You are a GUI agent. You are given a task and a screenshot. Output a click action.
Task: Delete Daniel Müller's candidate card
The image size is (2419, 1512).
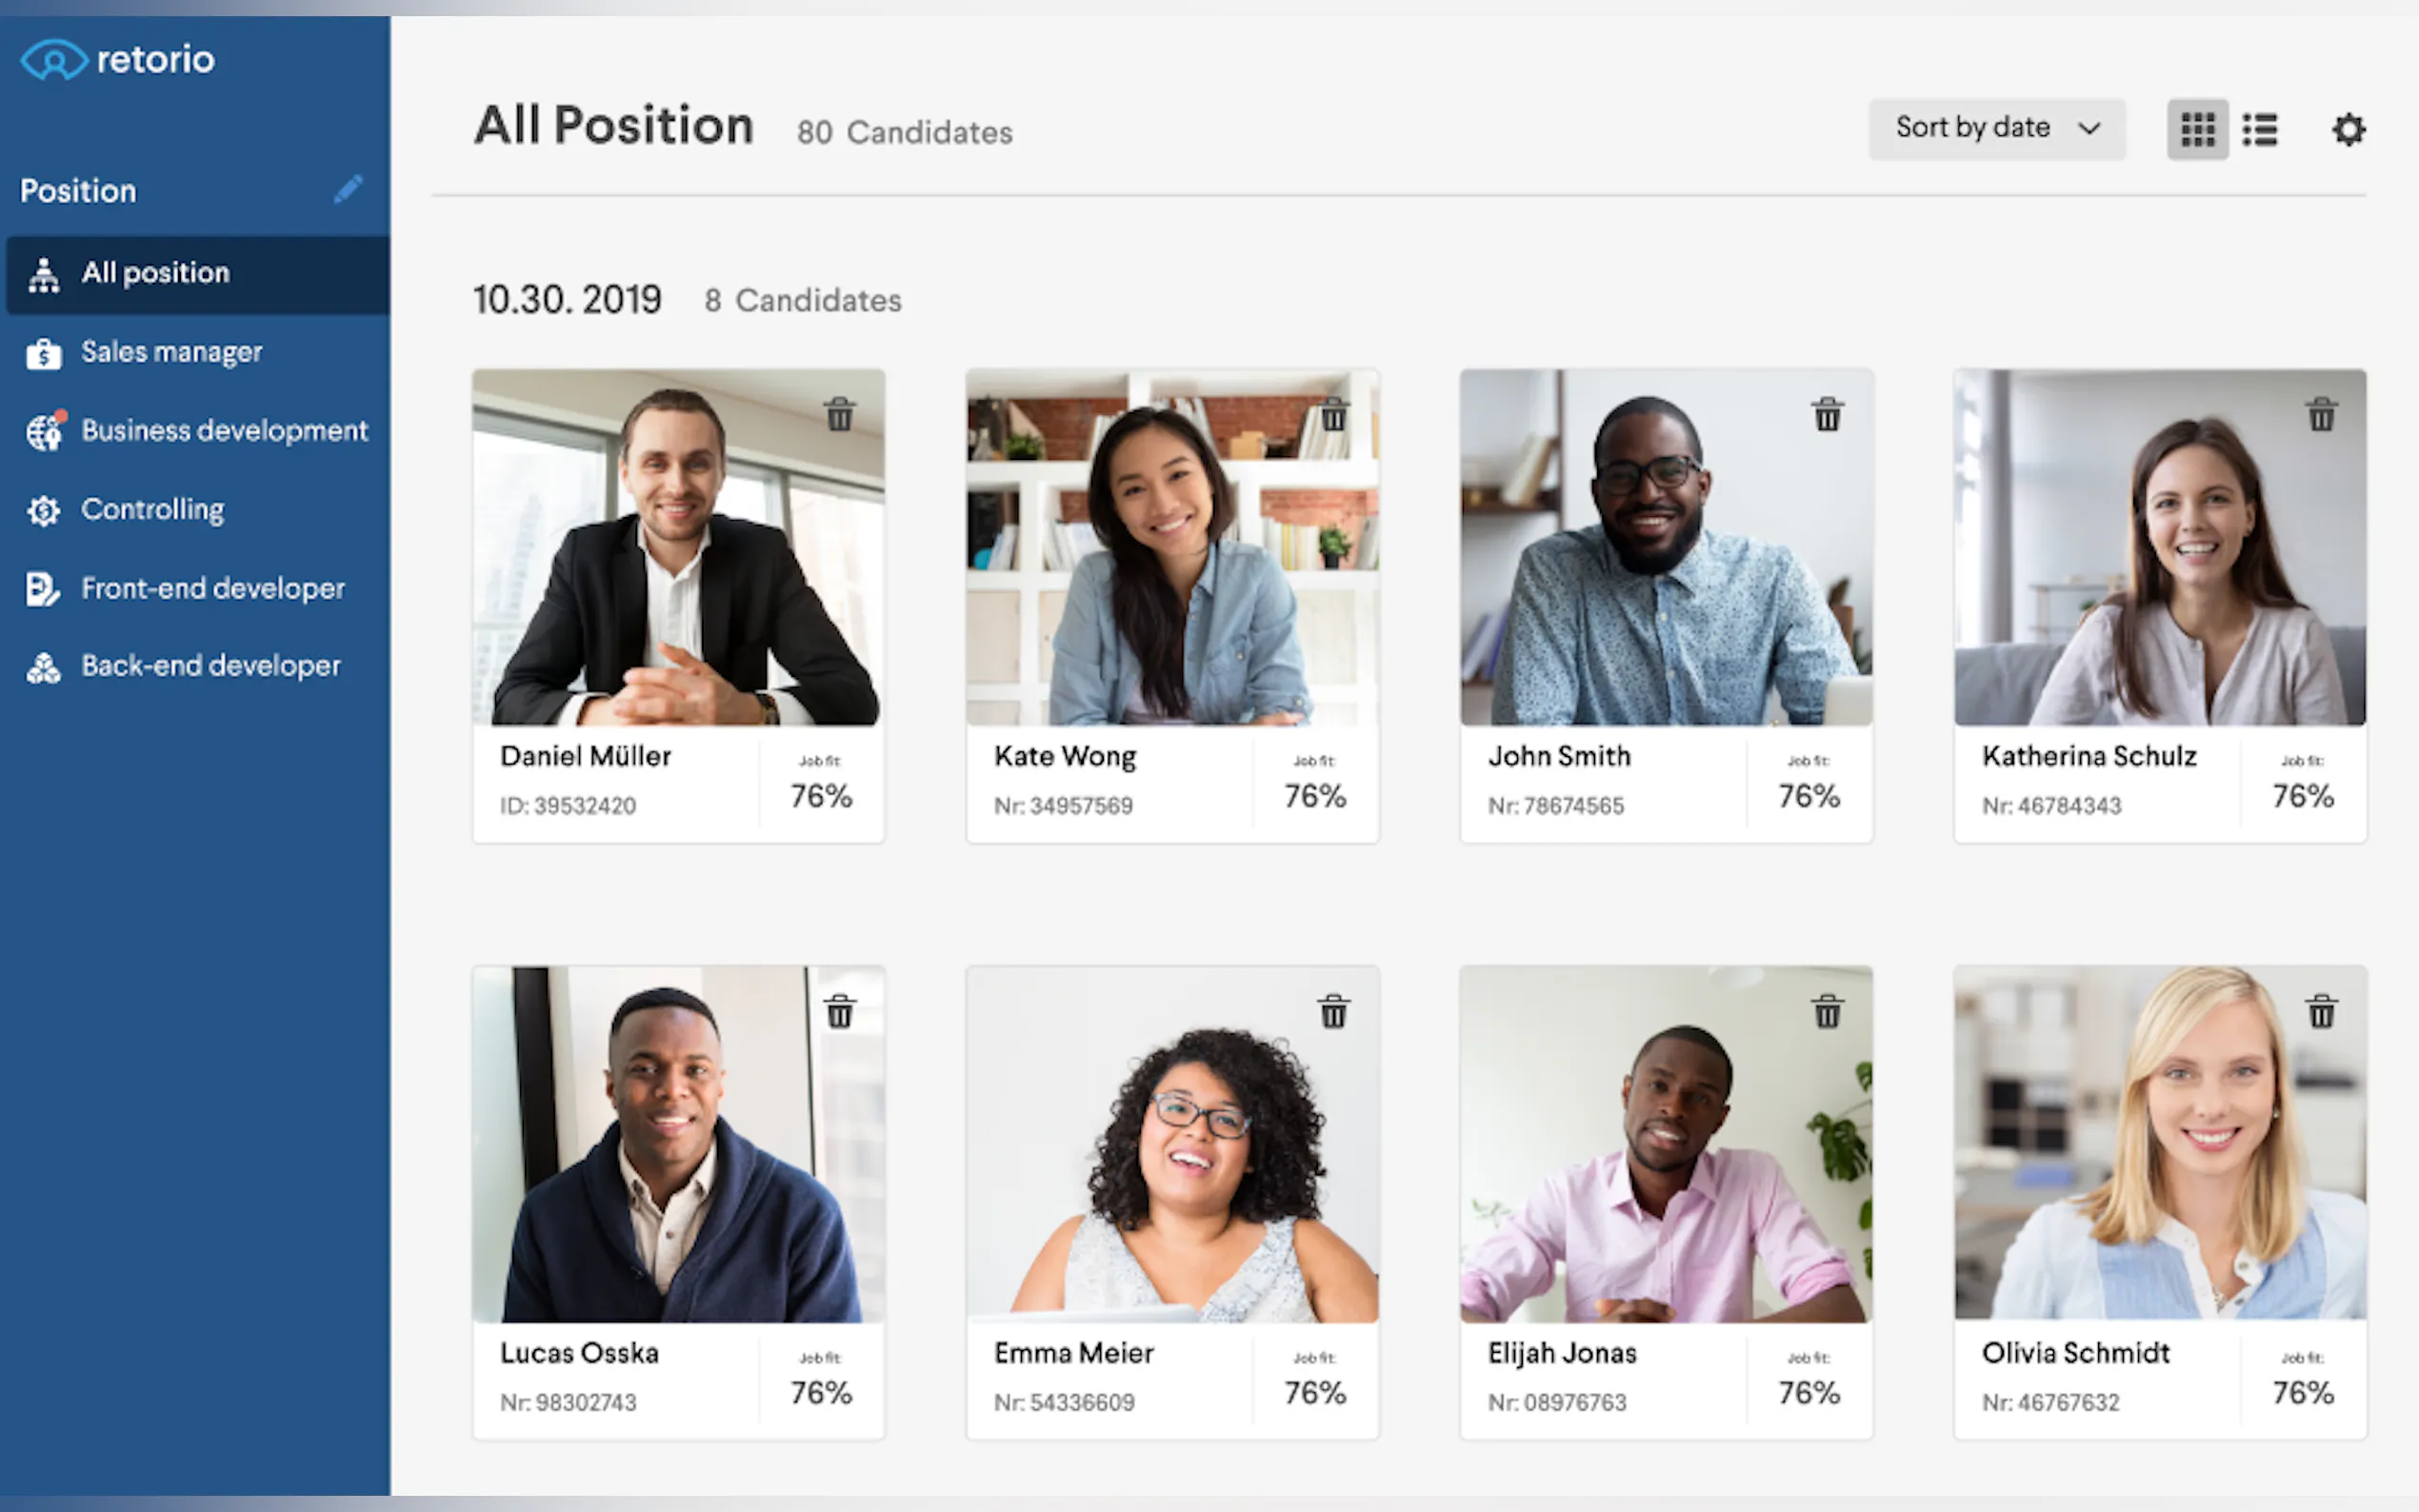click(839, 414)
